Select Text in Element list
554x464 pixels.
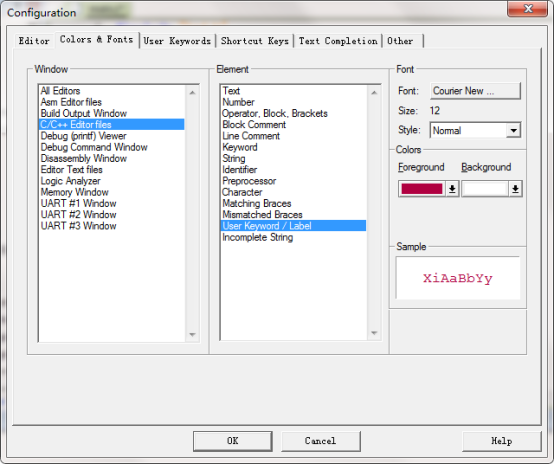click(x=293, y=91)
